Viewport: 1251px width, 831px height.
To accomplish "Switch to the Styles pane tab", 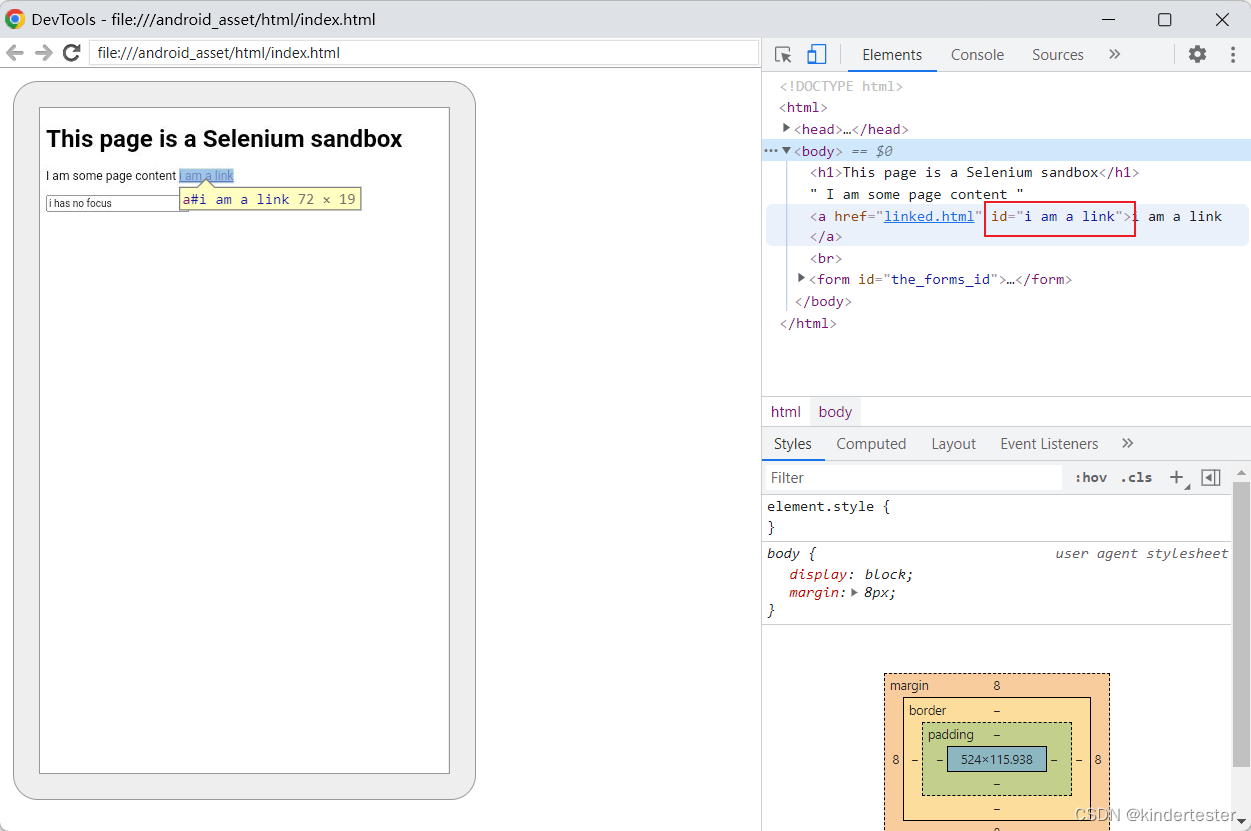I will 793,444.
